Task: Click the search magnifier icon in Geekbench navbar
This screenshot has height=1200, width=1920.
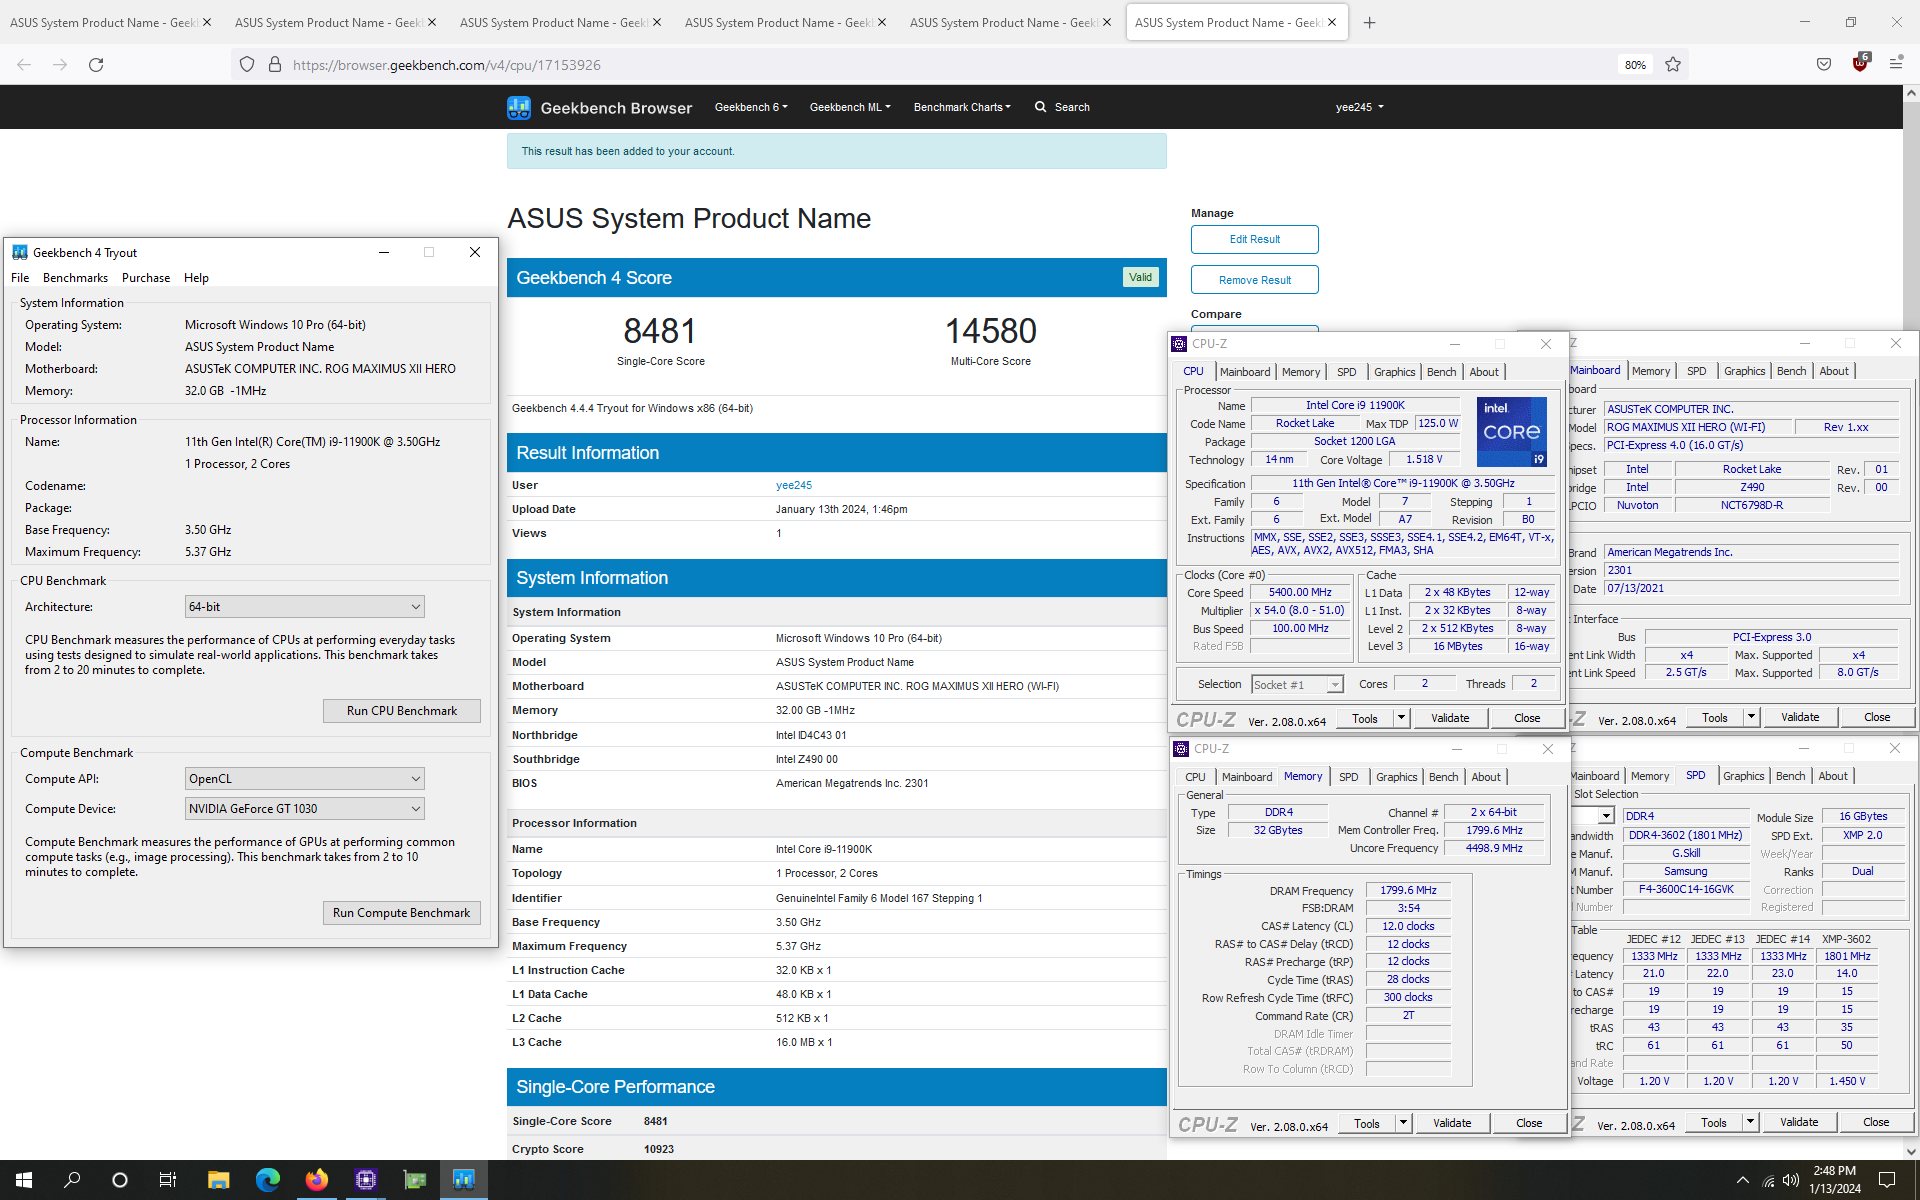Action: [x=1040, y=107]
